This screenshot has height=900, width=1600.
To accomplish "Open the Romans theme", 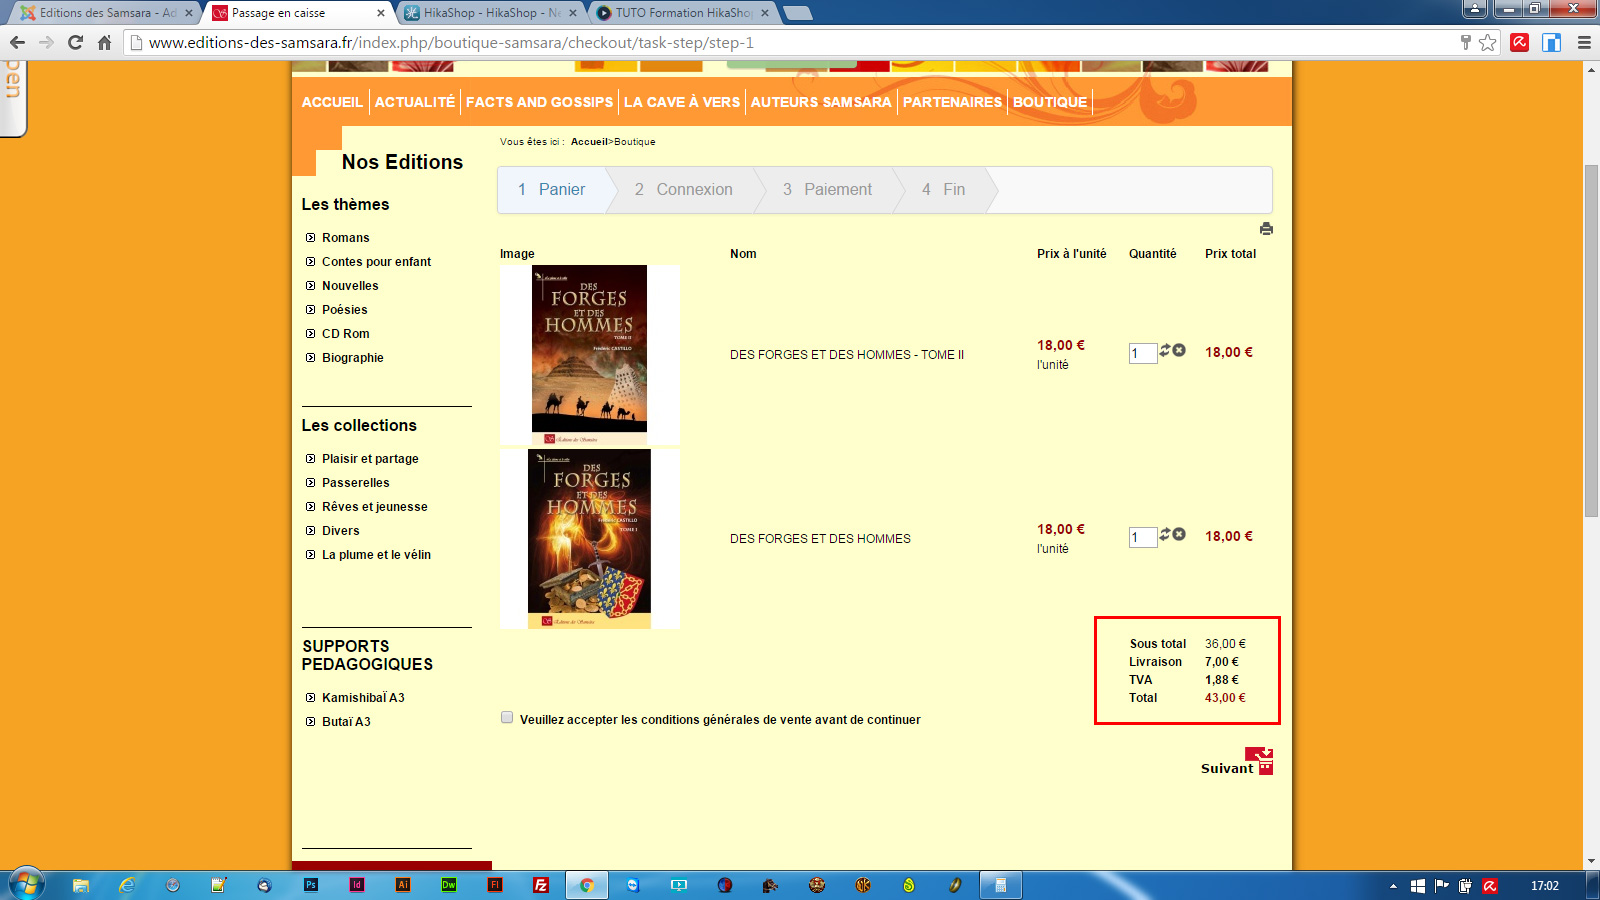I will coord(346,238).
